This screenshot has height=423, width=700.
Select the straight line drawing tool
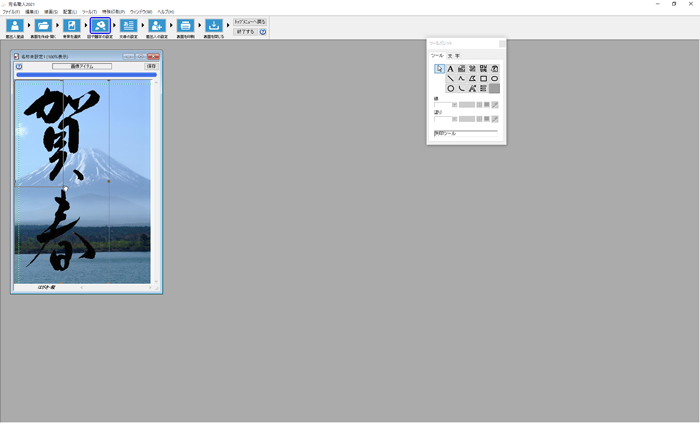(x=450, y=78)
